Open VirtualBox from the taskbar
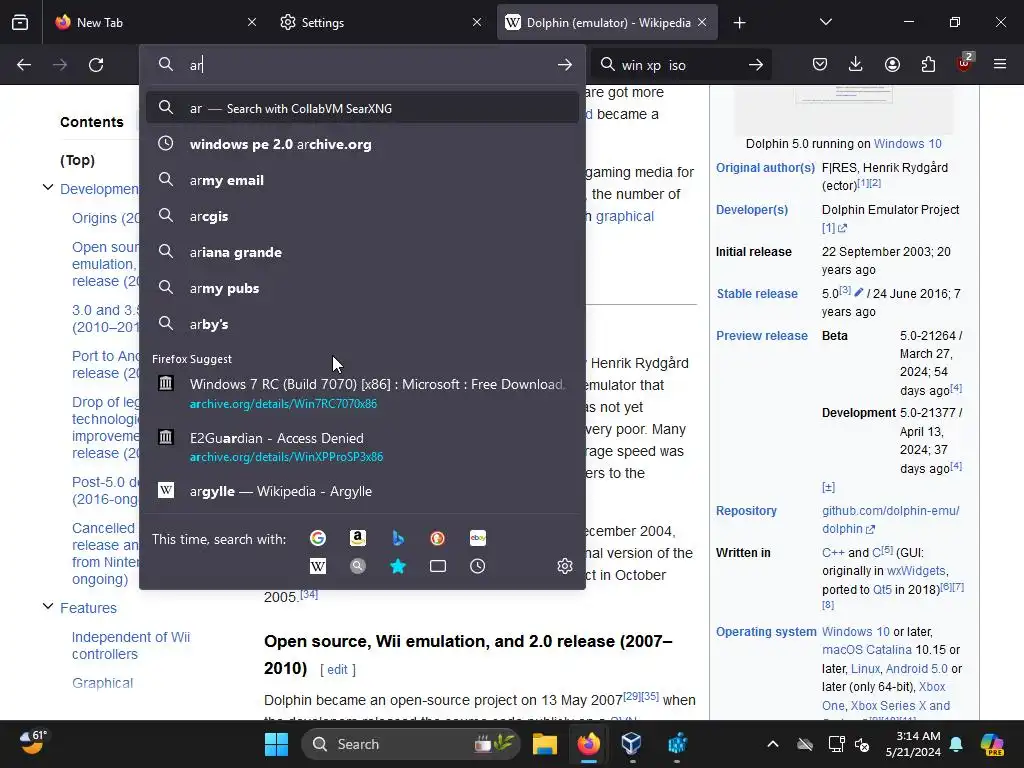This screenshot has height=768, width=1024. (x=632, y=744)
